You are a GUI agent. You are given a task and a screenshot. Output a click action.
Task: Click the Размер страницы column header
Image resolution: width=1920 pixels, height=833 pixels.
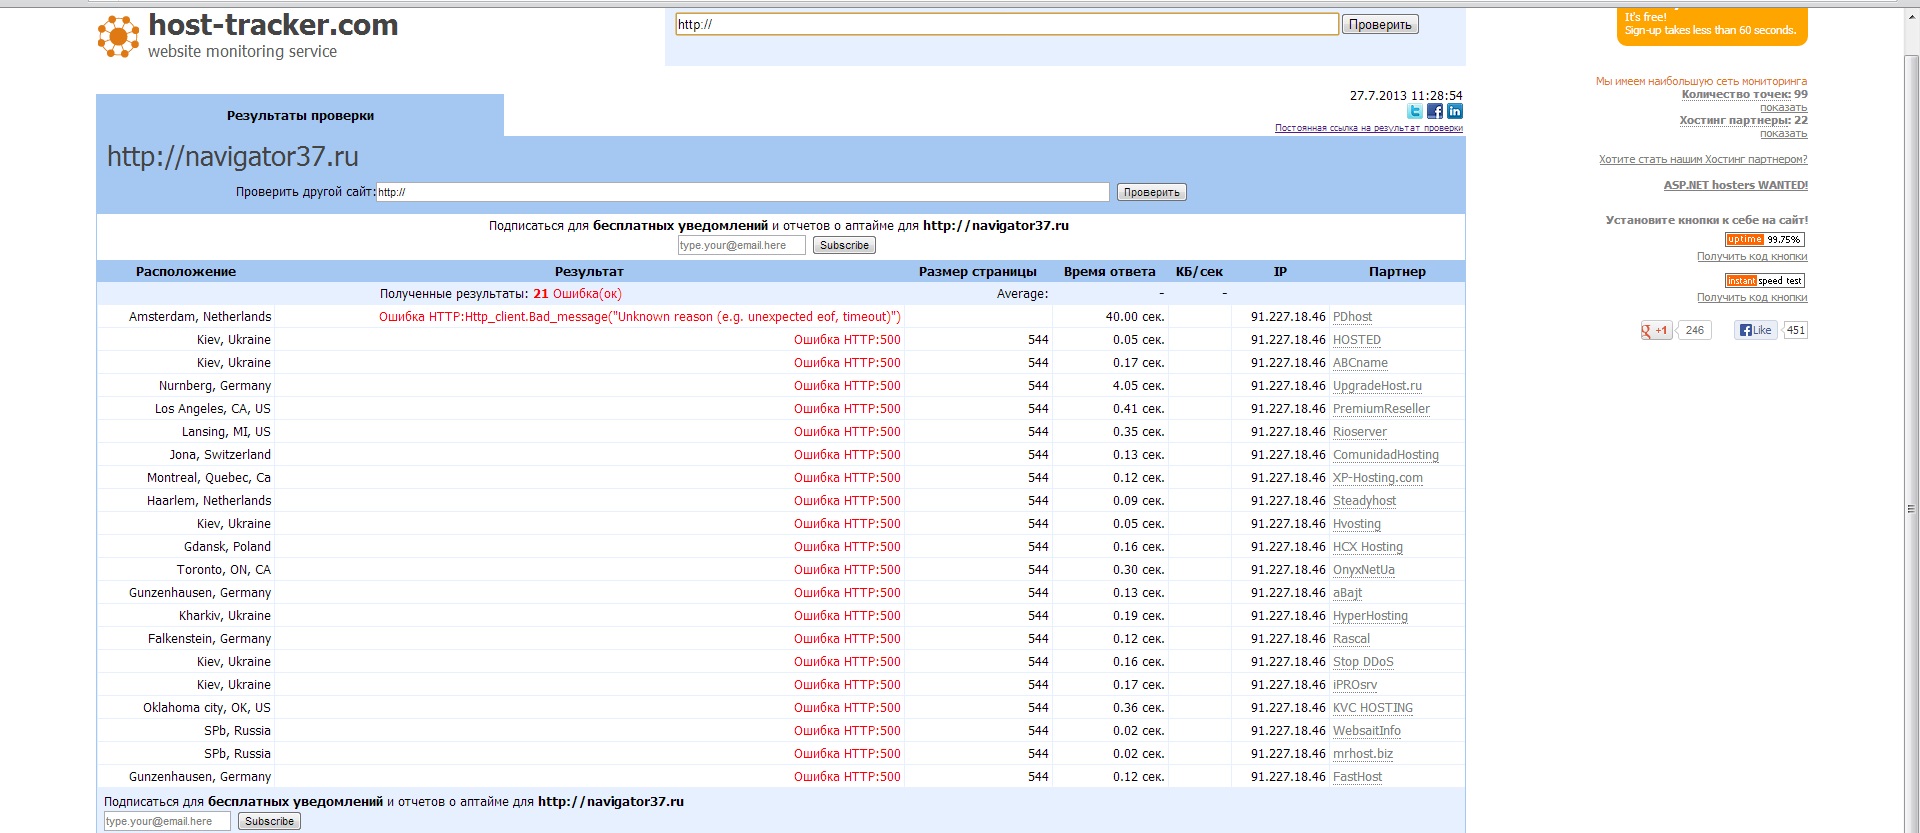point(977,272)
